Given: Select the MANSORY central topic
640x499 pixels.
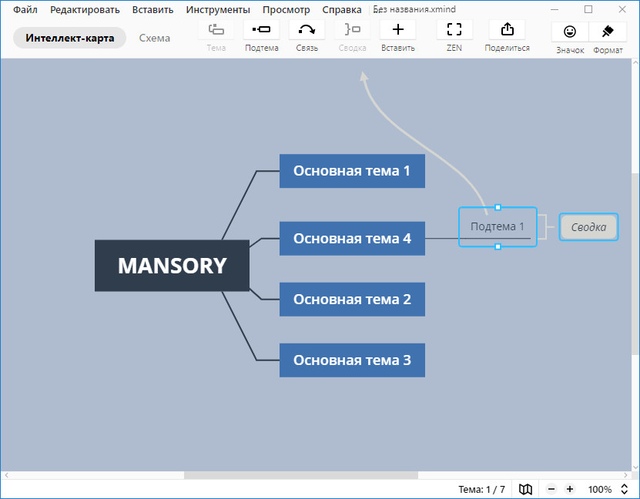Looking at the screenshot, I should pos(172,266).
